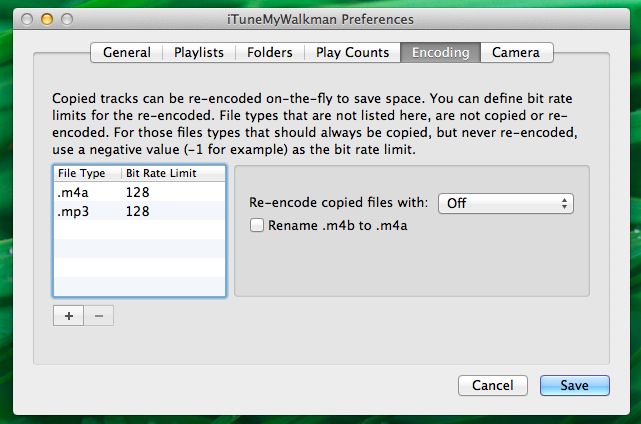Enable Rename .m4b to .m4a checkbox
The width and height of the screenshot is (641, 424).
coord(257,225)
